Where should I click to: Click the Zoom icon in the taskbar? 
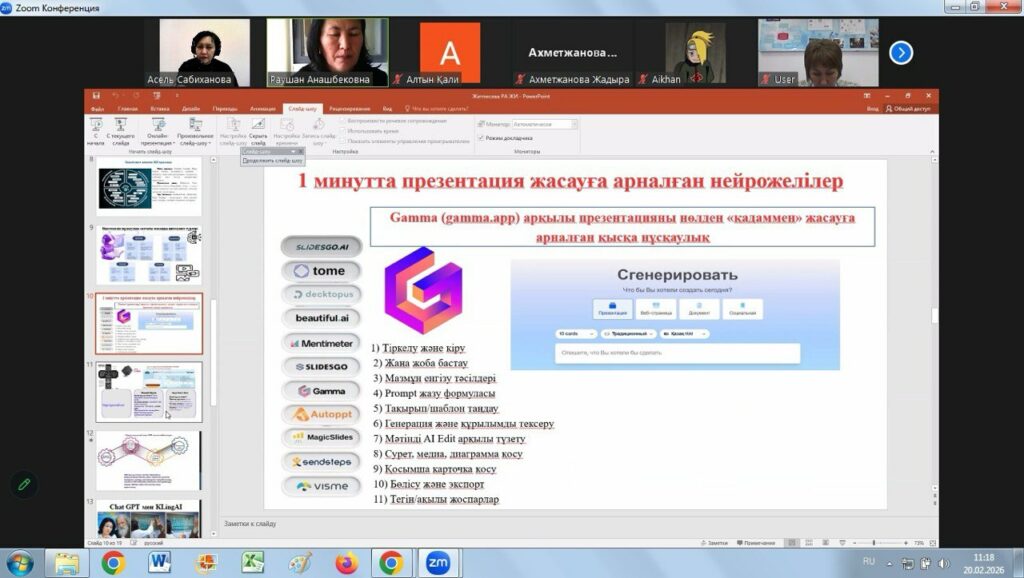tap(438, 563)
